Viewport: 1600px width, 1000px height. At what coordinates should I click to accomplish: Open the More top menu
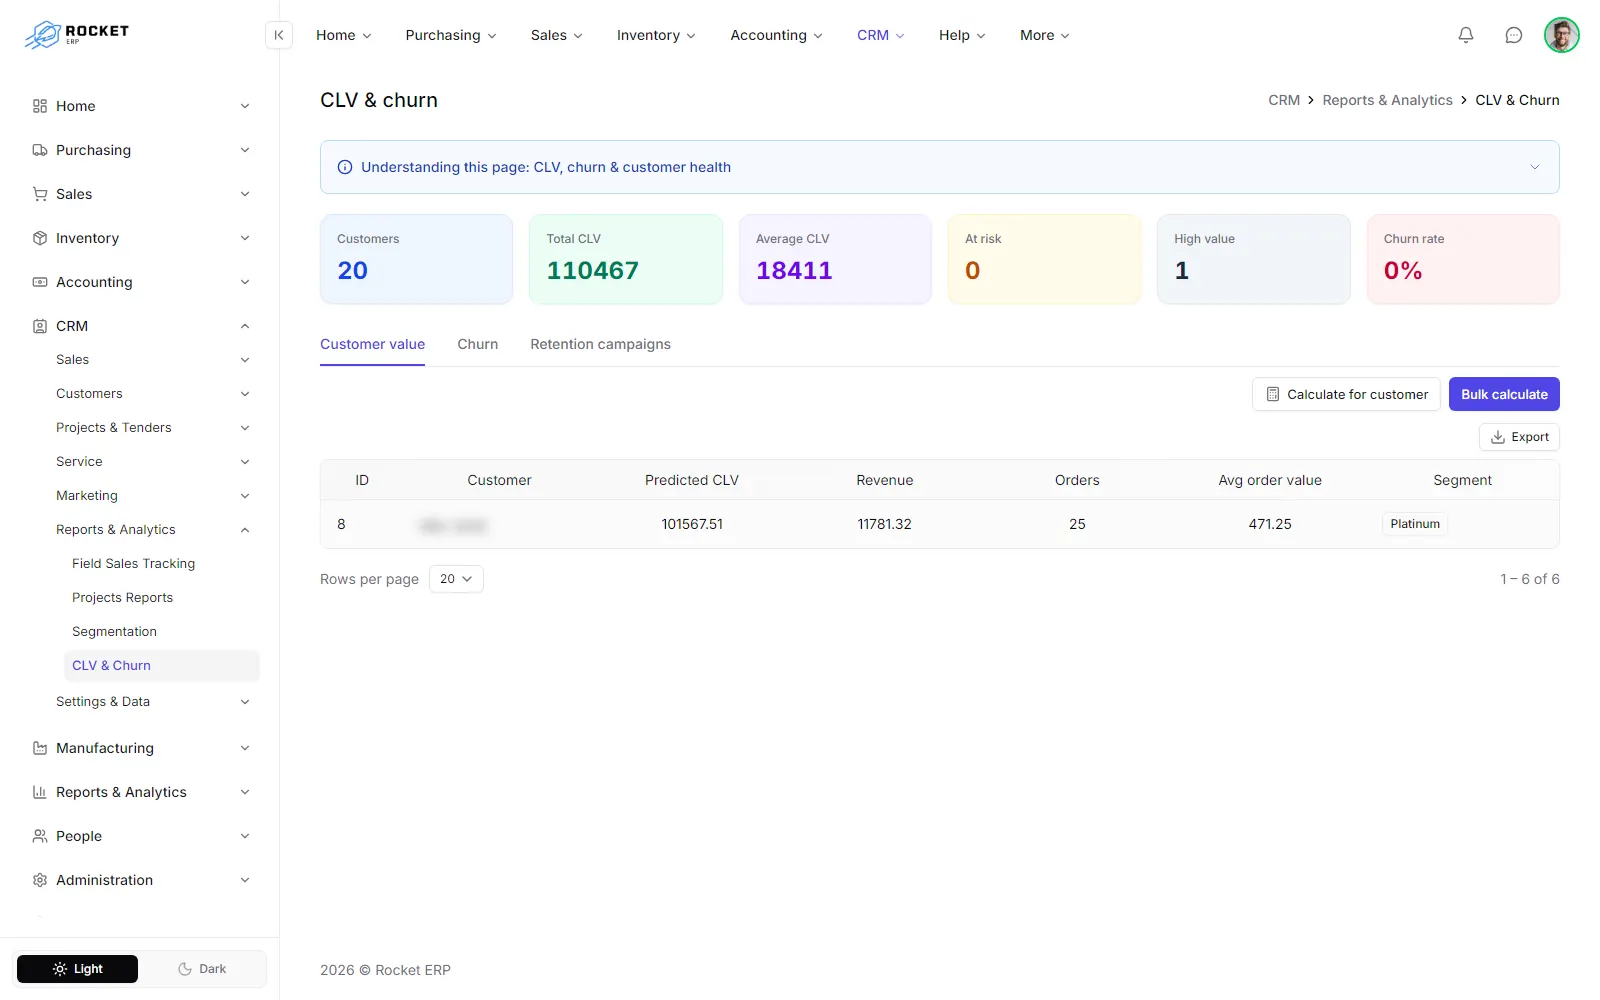pyautogui.click(x=1045, y=35)
